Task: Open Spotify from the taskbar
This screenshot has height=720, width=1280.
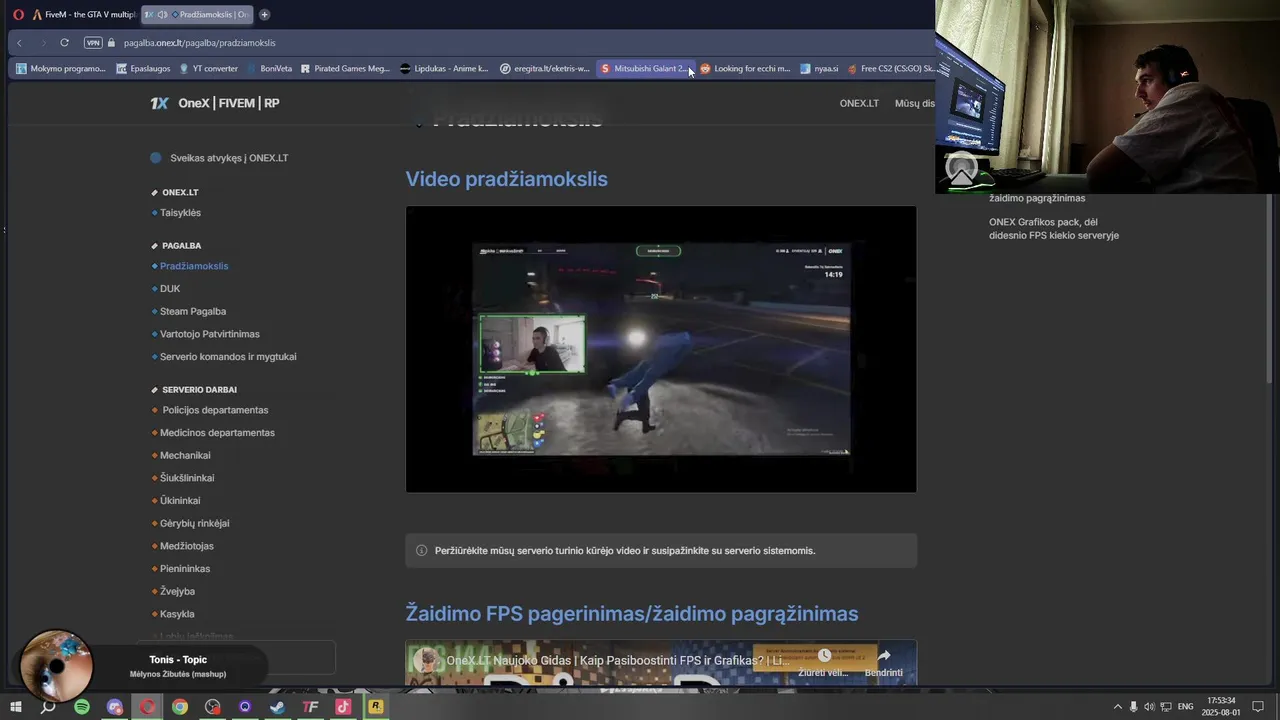Action: [x=82, y=707]
